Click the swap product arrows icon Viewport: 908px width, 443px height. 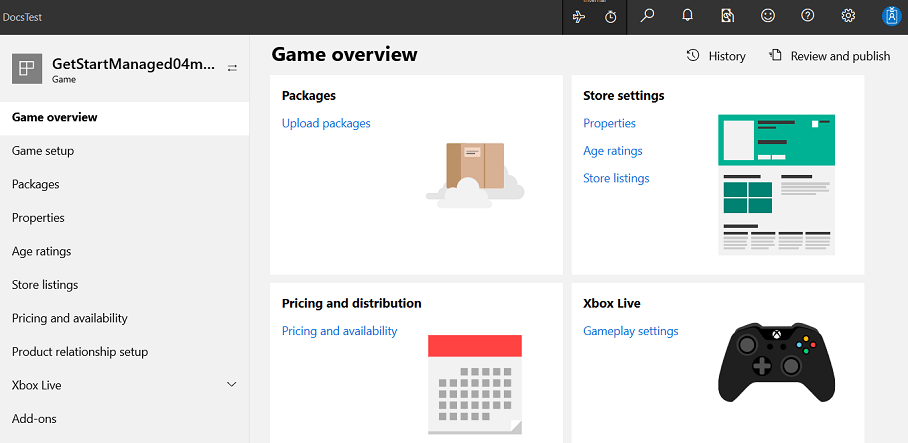(232, 68)
